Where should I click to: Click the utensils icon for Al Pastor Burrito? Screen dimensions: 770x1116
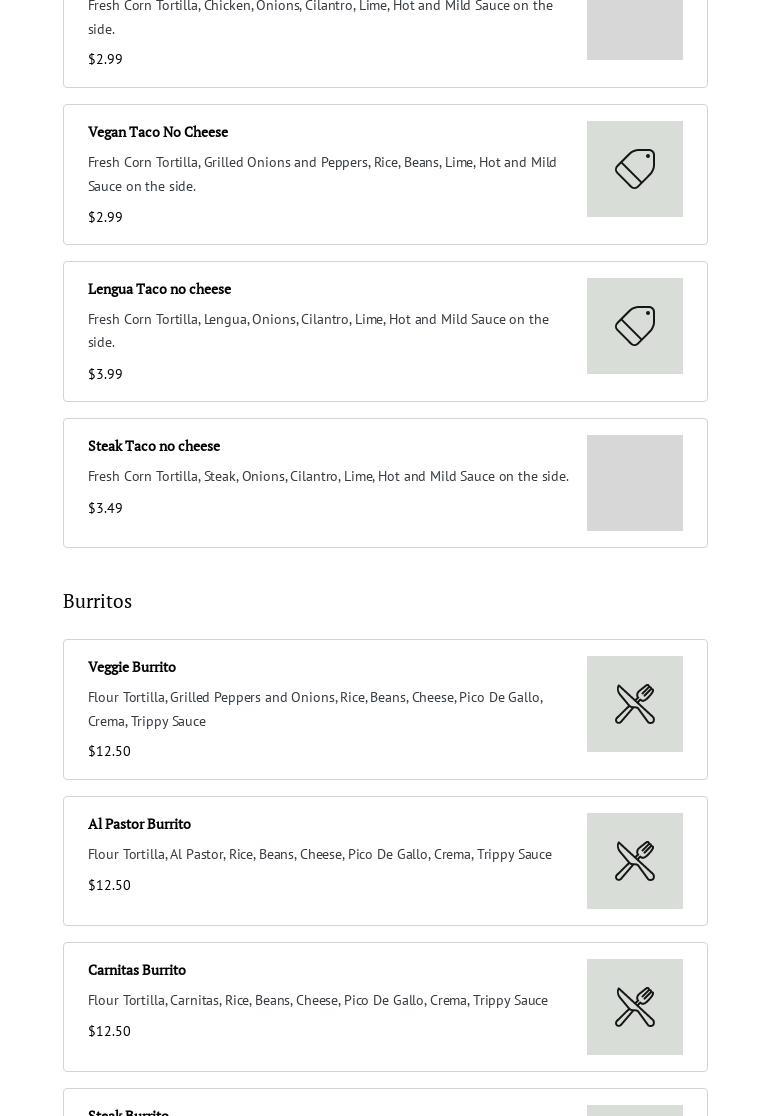(x=635, y=861)
